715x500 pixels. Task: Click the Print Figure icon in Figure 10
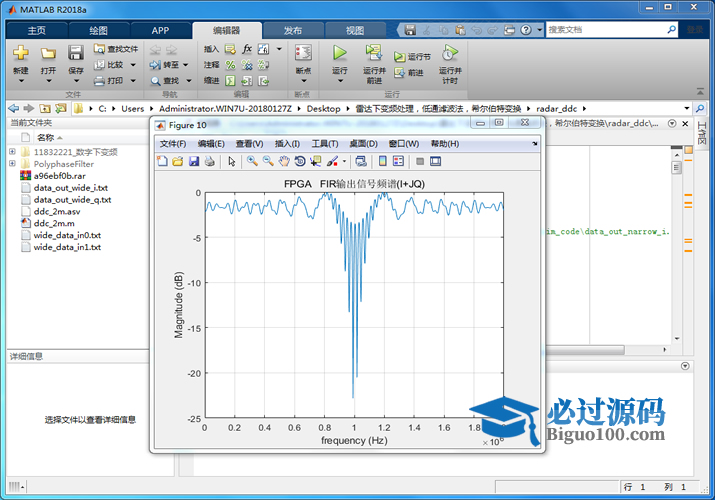[x=209, y=161]
